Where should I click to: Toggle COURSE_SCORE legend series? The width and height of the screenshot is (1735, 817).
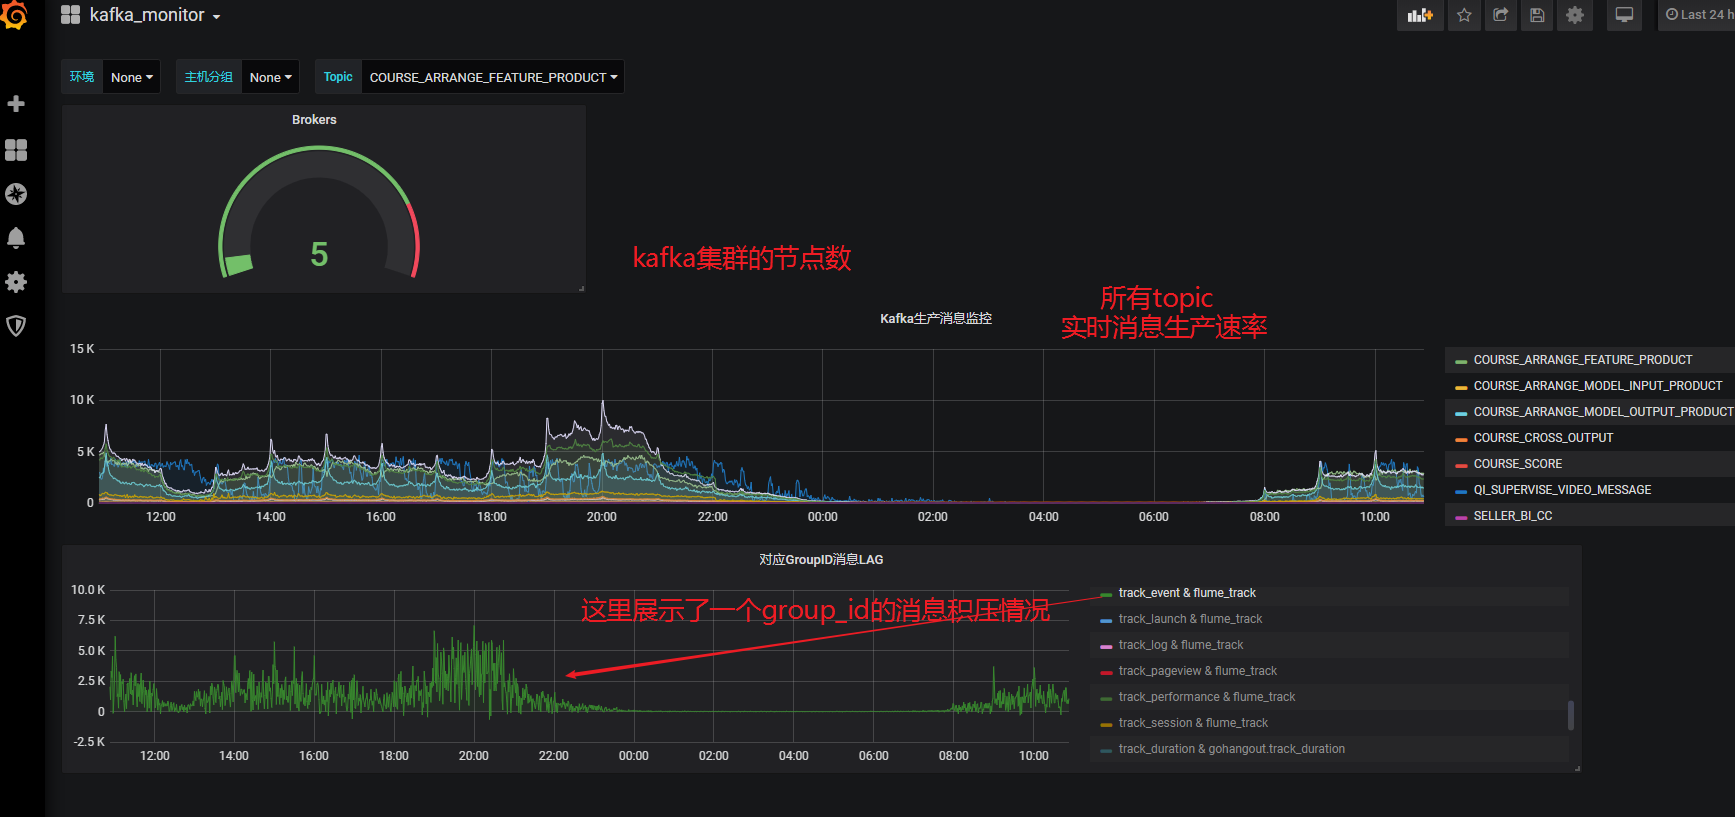click(x=1517, y=464)
